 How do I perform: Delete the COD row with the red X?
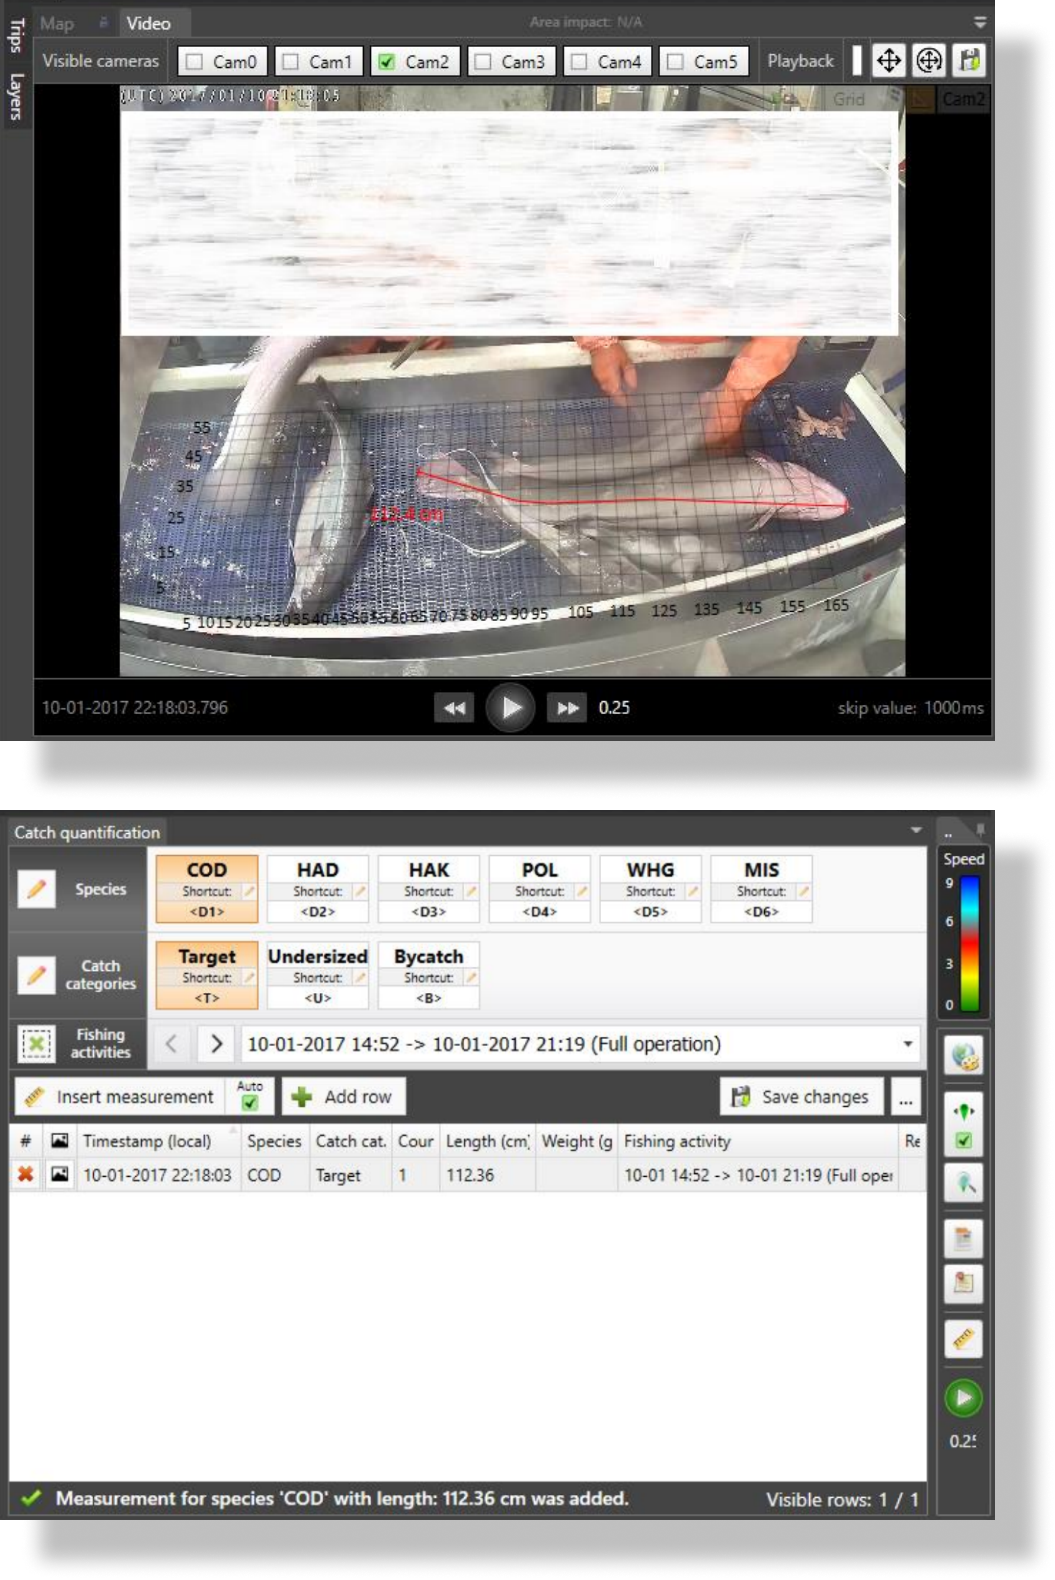(x=26, y=1175)
